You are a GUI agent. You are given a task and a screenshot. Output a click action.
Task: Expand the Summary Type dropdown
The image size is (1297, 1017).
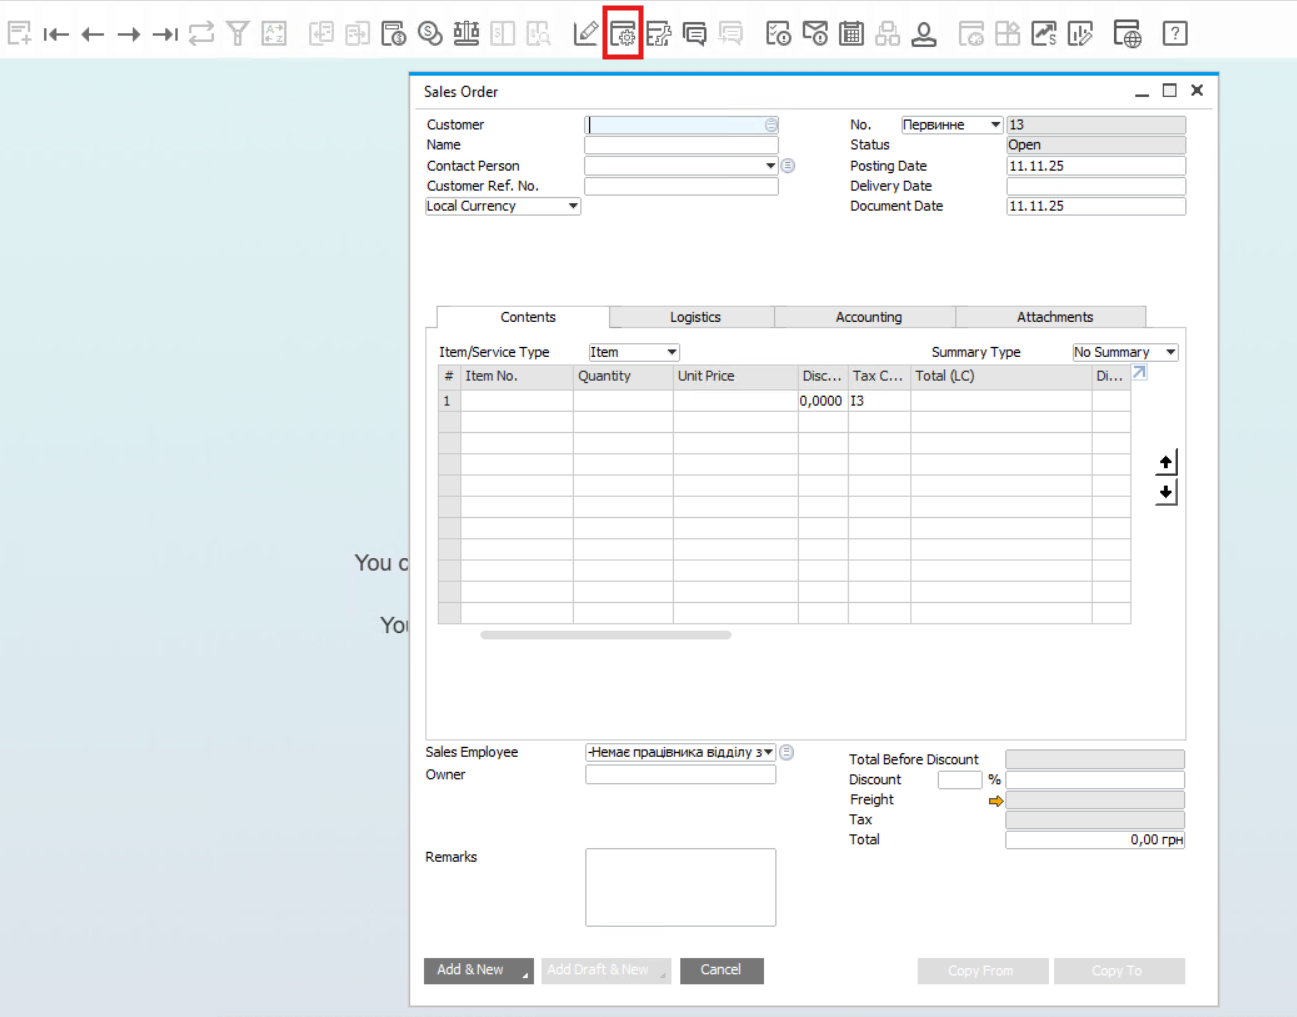click(1170, 352)
